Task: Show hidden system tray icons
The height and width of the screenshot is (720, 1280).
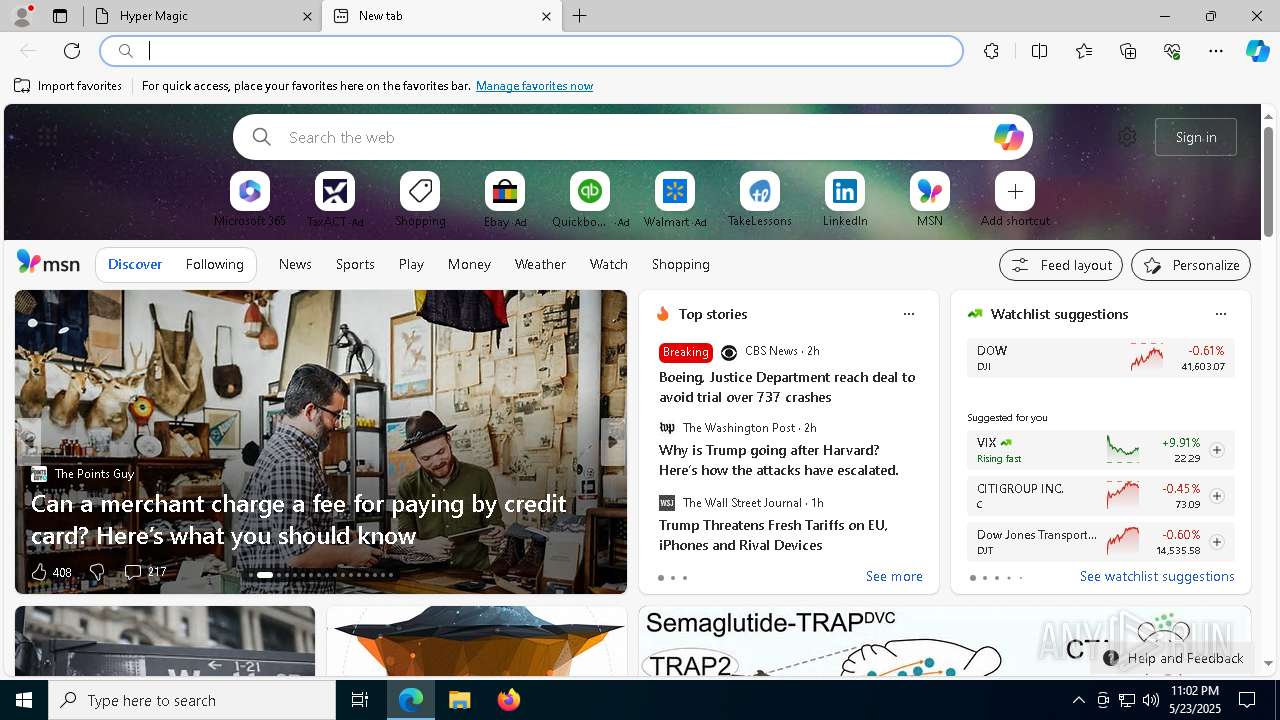Action: pyautogui.click(x=1078, y=700)
